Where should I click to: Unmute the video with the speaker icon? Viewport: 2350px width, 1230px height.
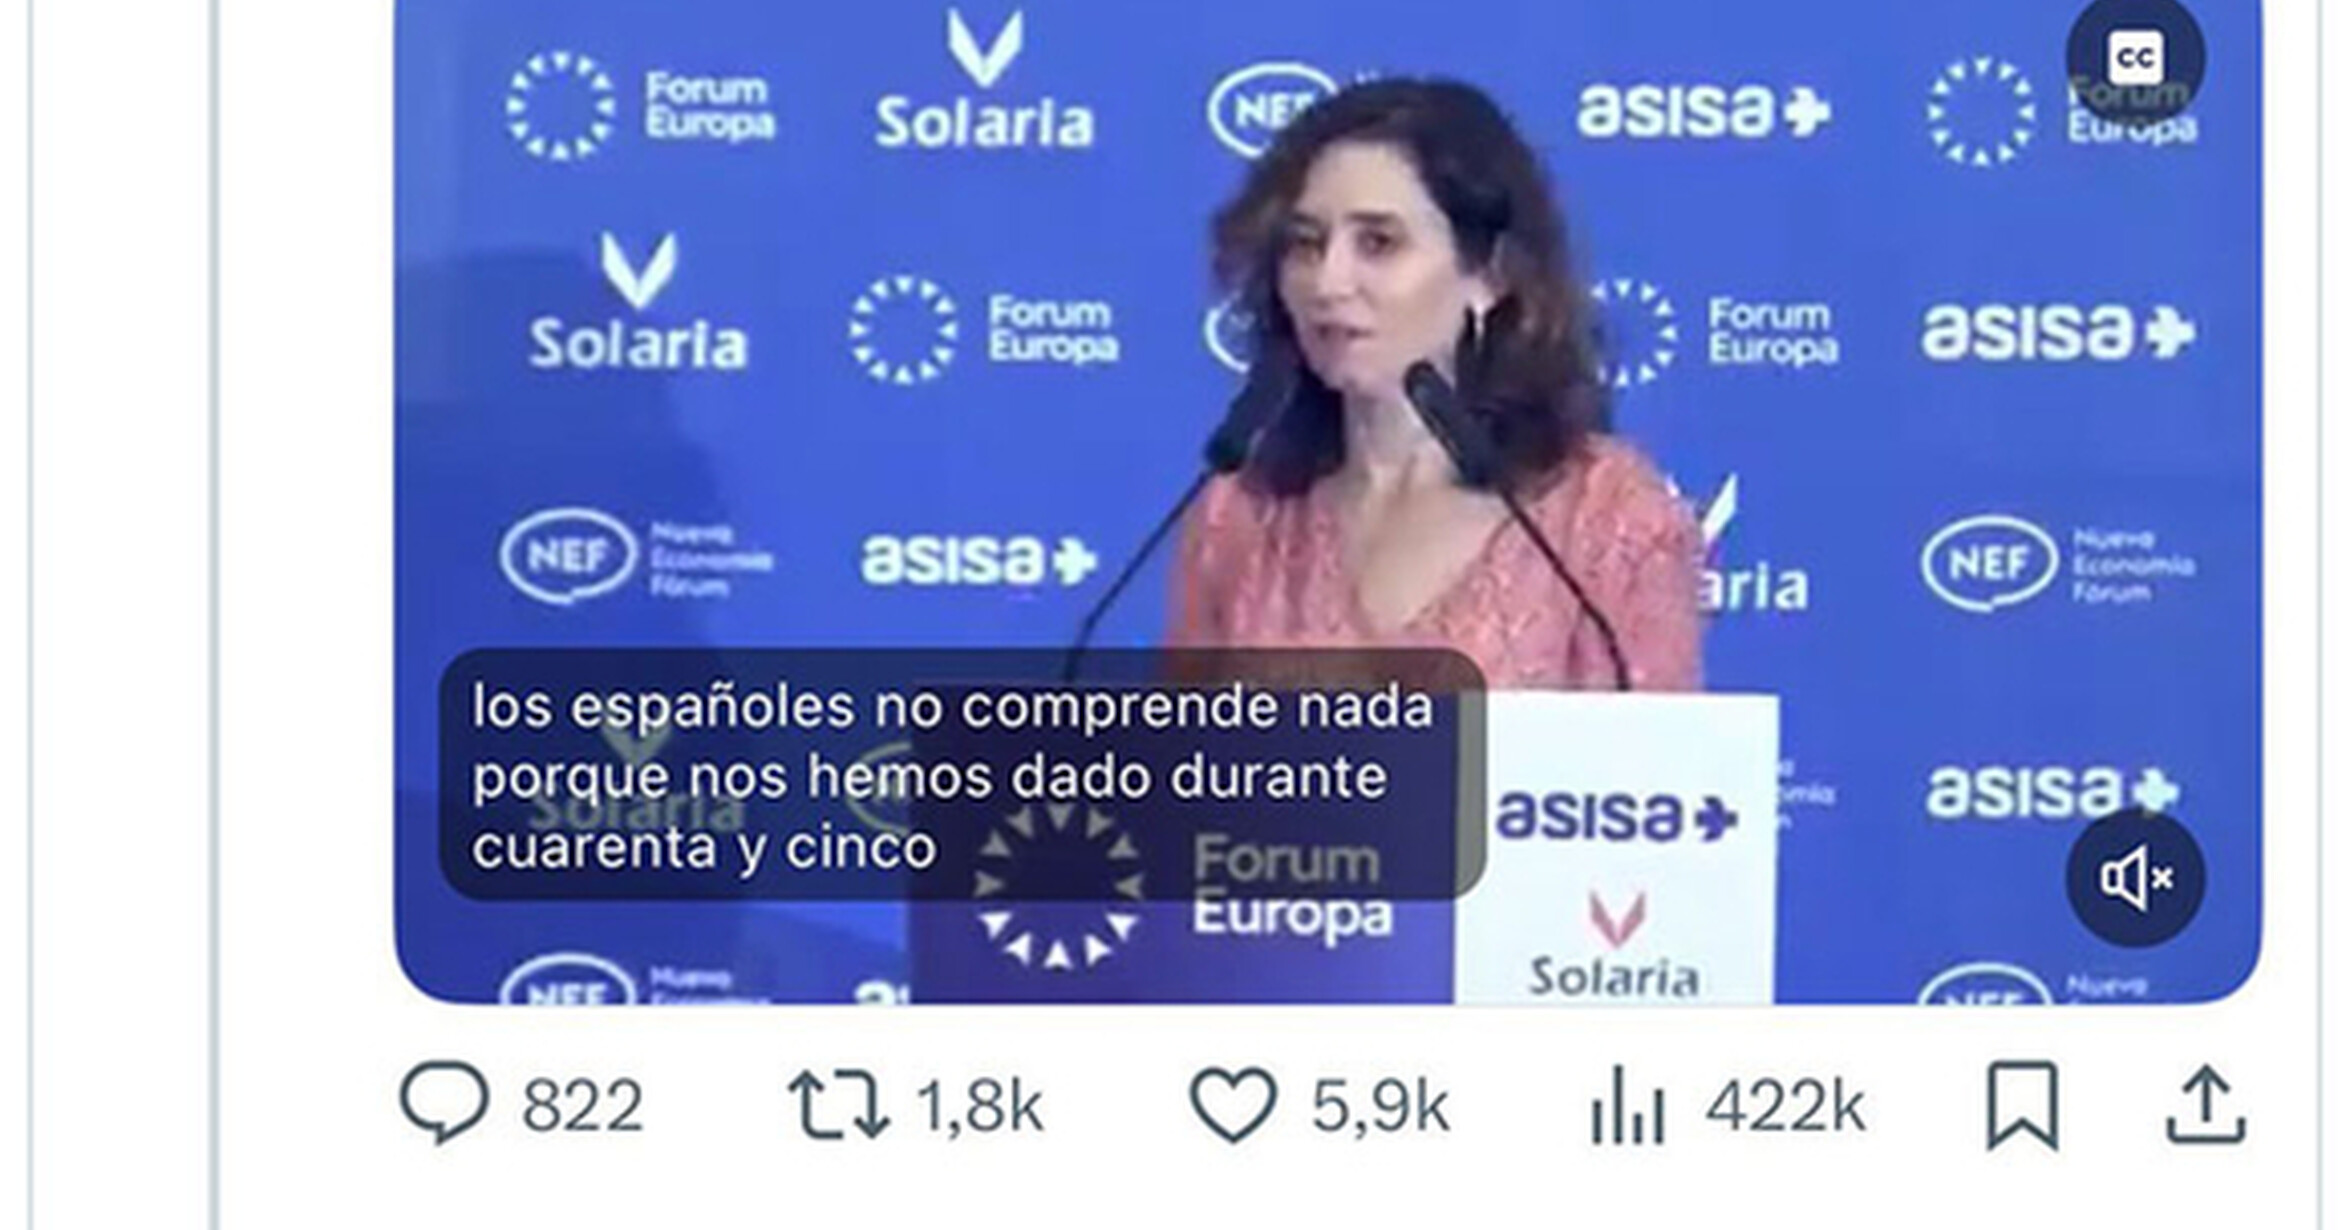click(x=2135, y=879)
